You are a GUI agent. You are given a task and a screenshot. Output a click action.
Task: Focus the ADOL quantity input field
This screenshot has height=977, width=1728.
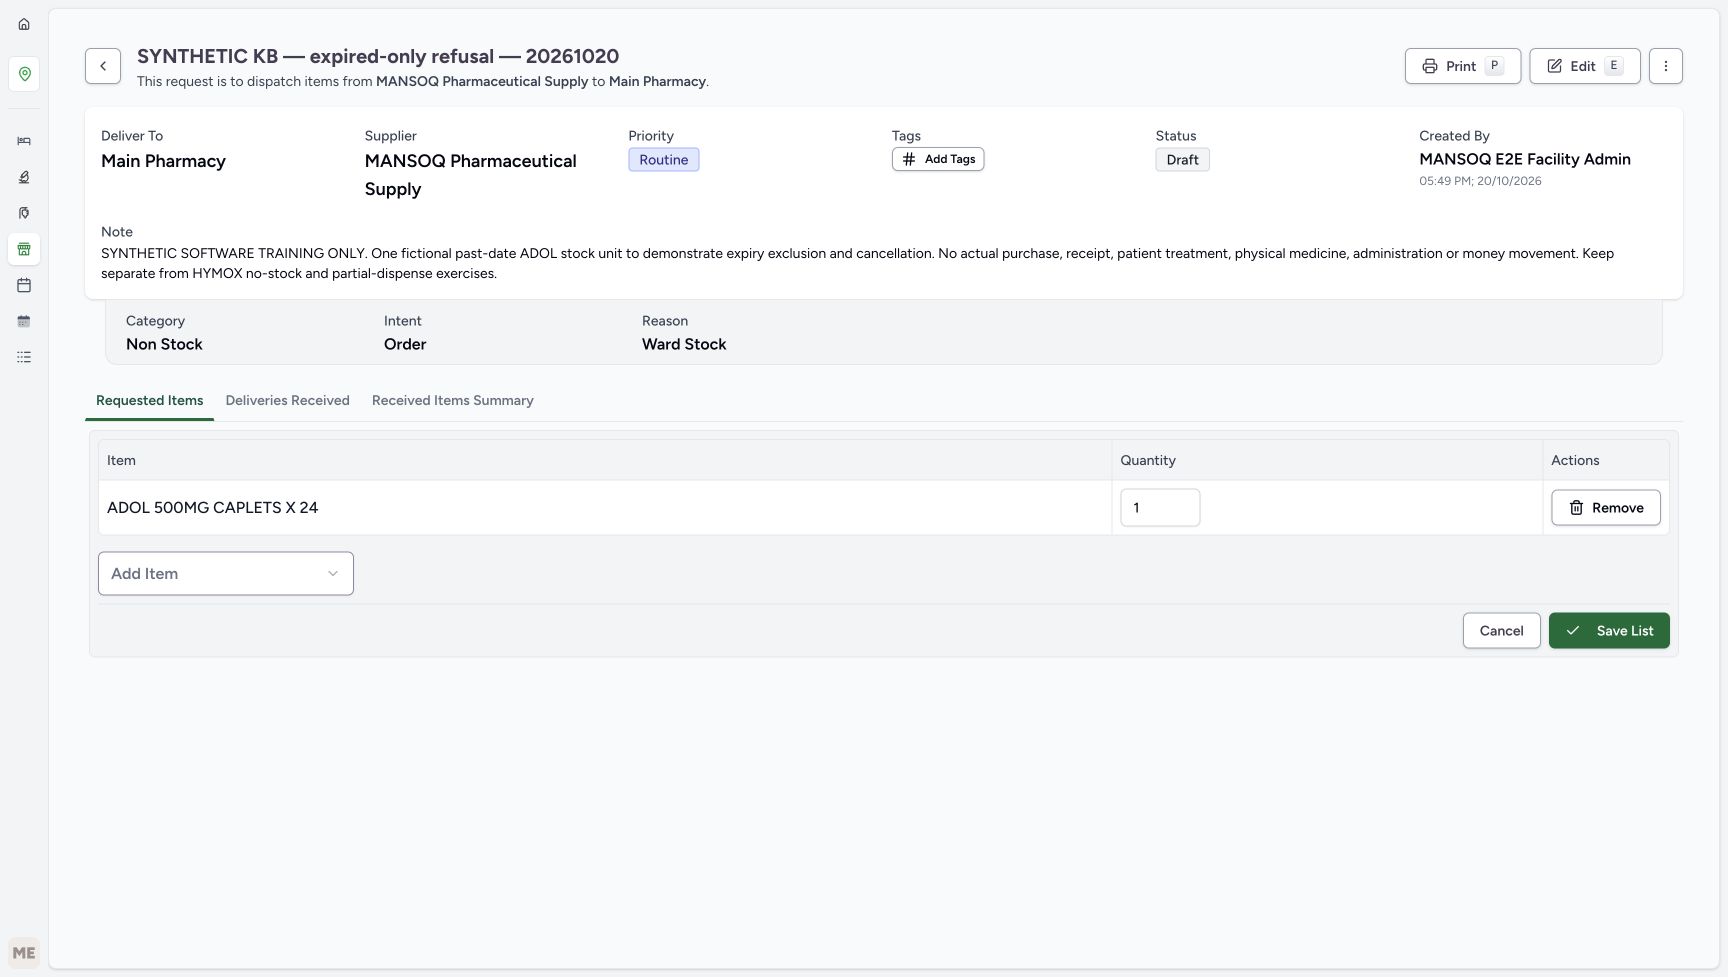click(1160, 508)
